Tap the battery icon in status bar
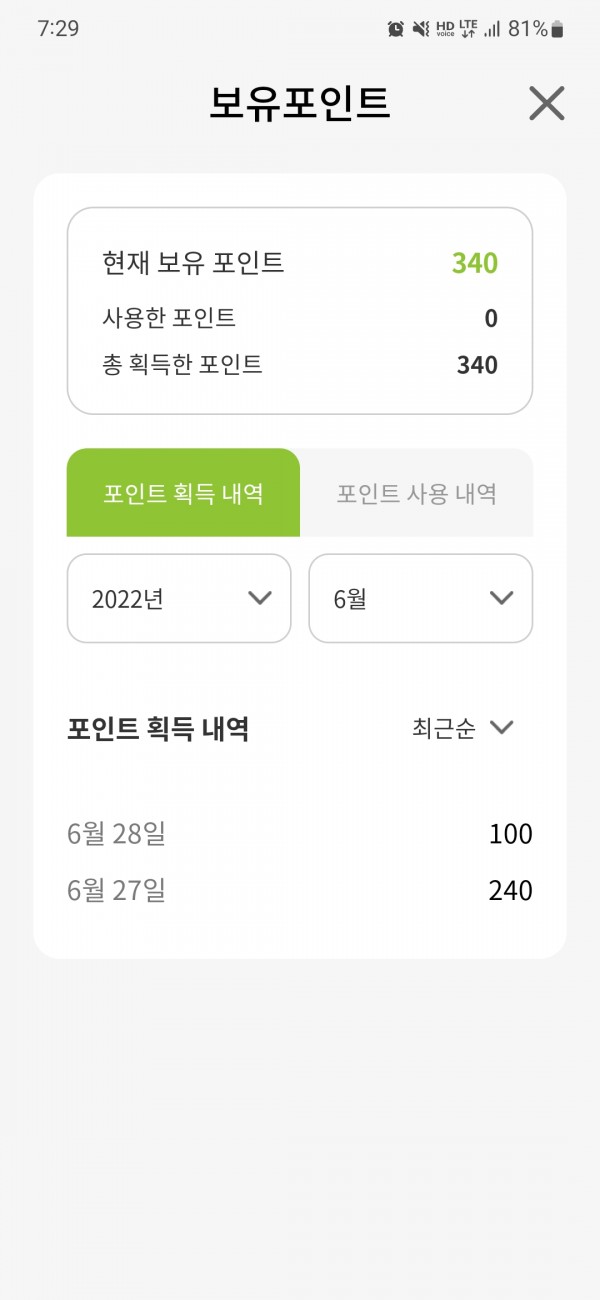 (557, 29)
